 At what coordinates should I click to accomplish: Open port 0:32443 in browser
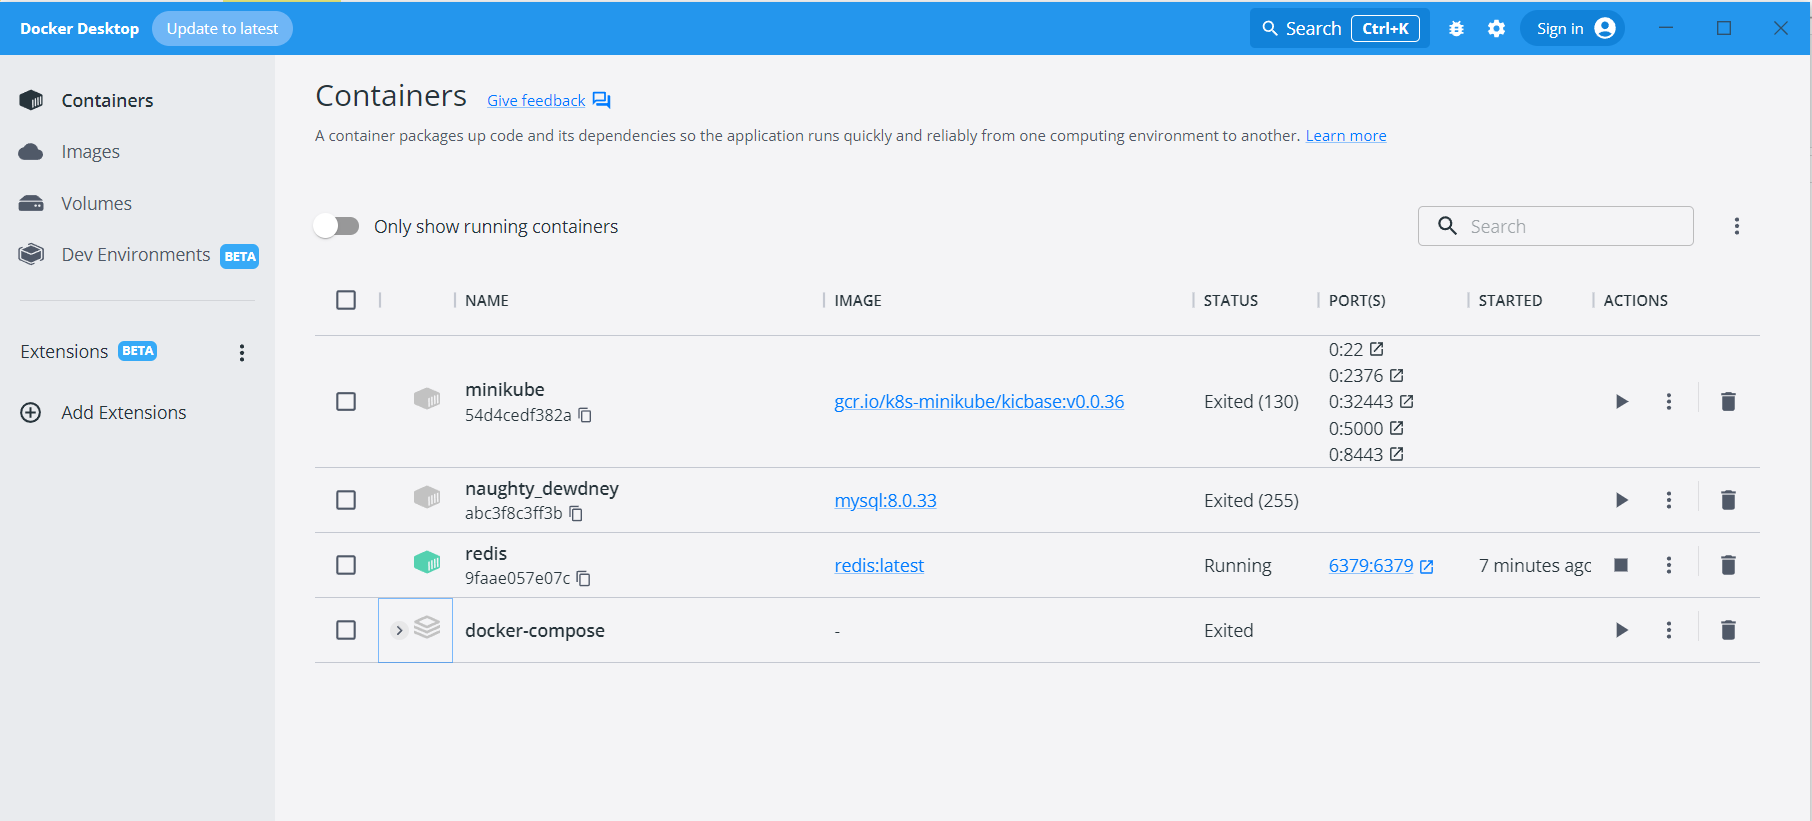click(1406, 401)
